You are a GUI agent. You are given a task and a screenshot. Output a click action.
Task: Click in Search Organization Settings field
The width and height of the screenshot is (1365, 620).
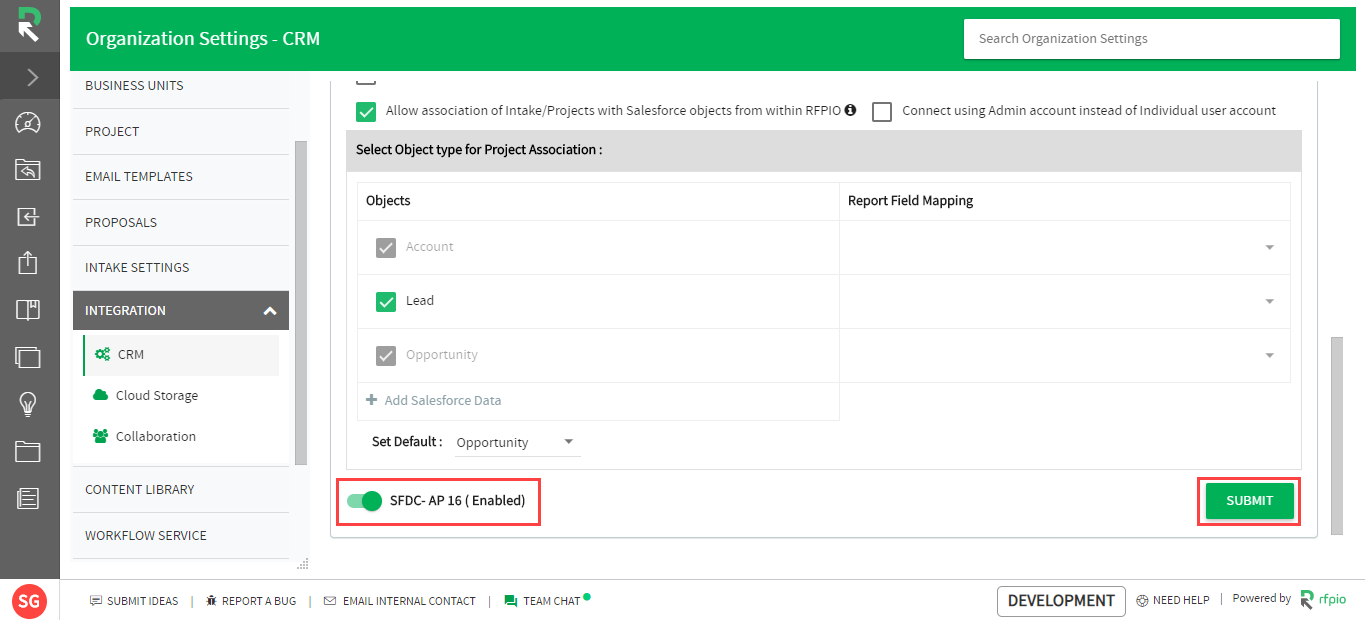point(1152,39)
